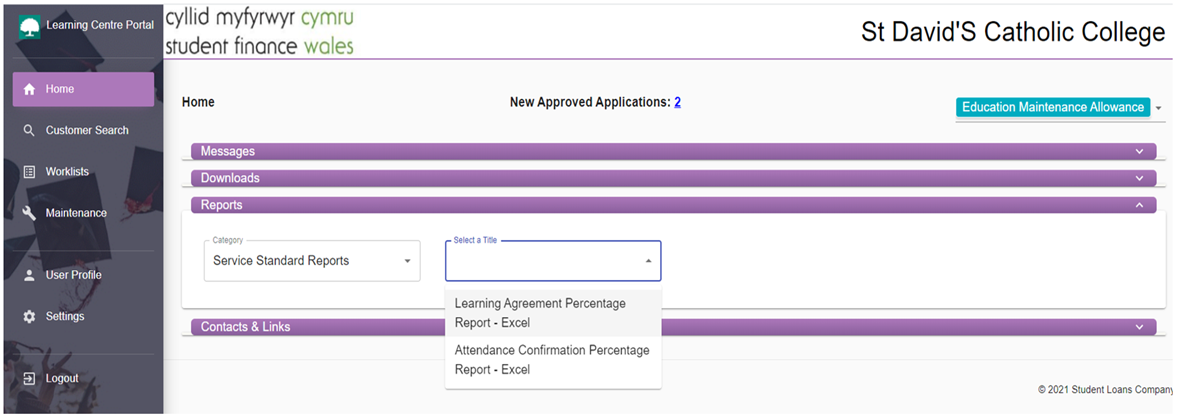Open the dropdown arrow beside Education Maintenance Allowance
Viewport: 1179px width, 418px height.
(x=1158, y=108)
